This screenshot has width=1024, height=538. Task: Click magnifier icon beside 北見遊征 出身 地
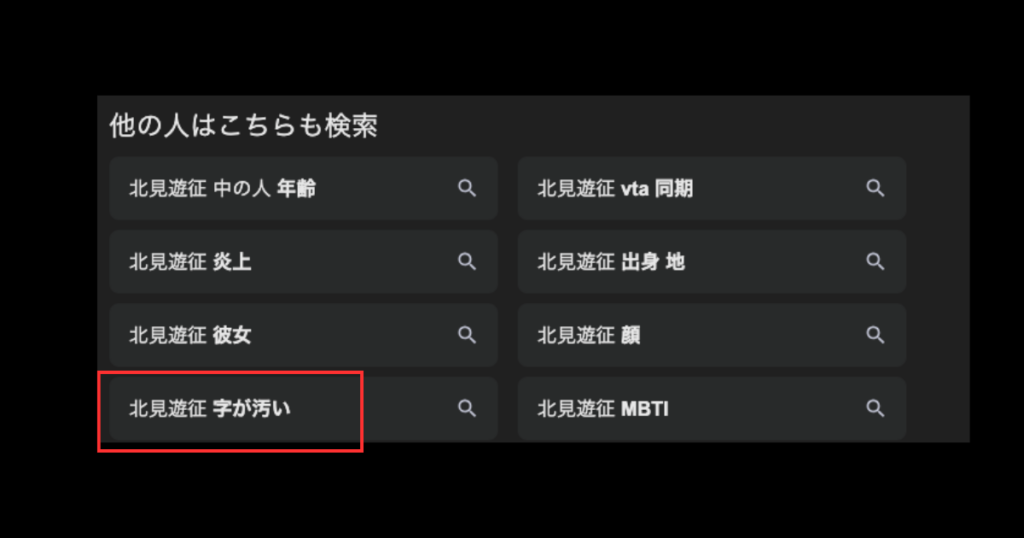875,261
